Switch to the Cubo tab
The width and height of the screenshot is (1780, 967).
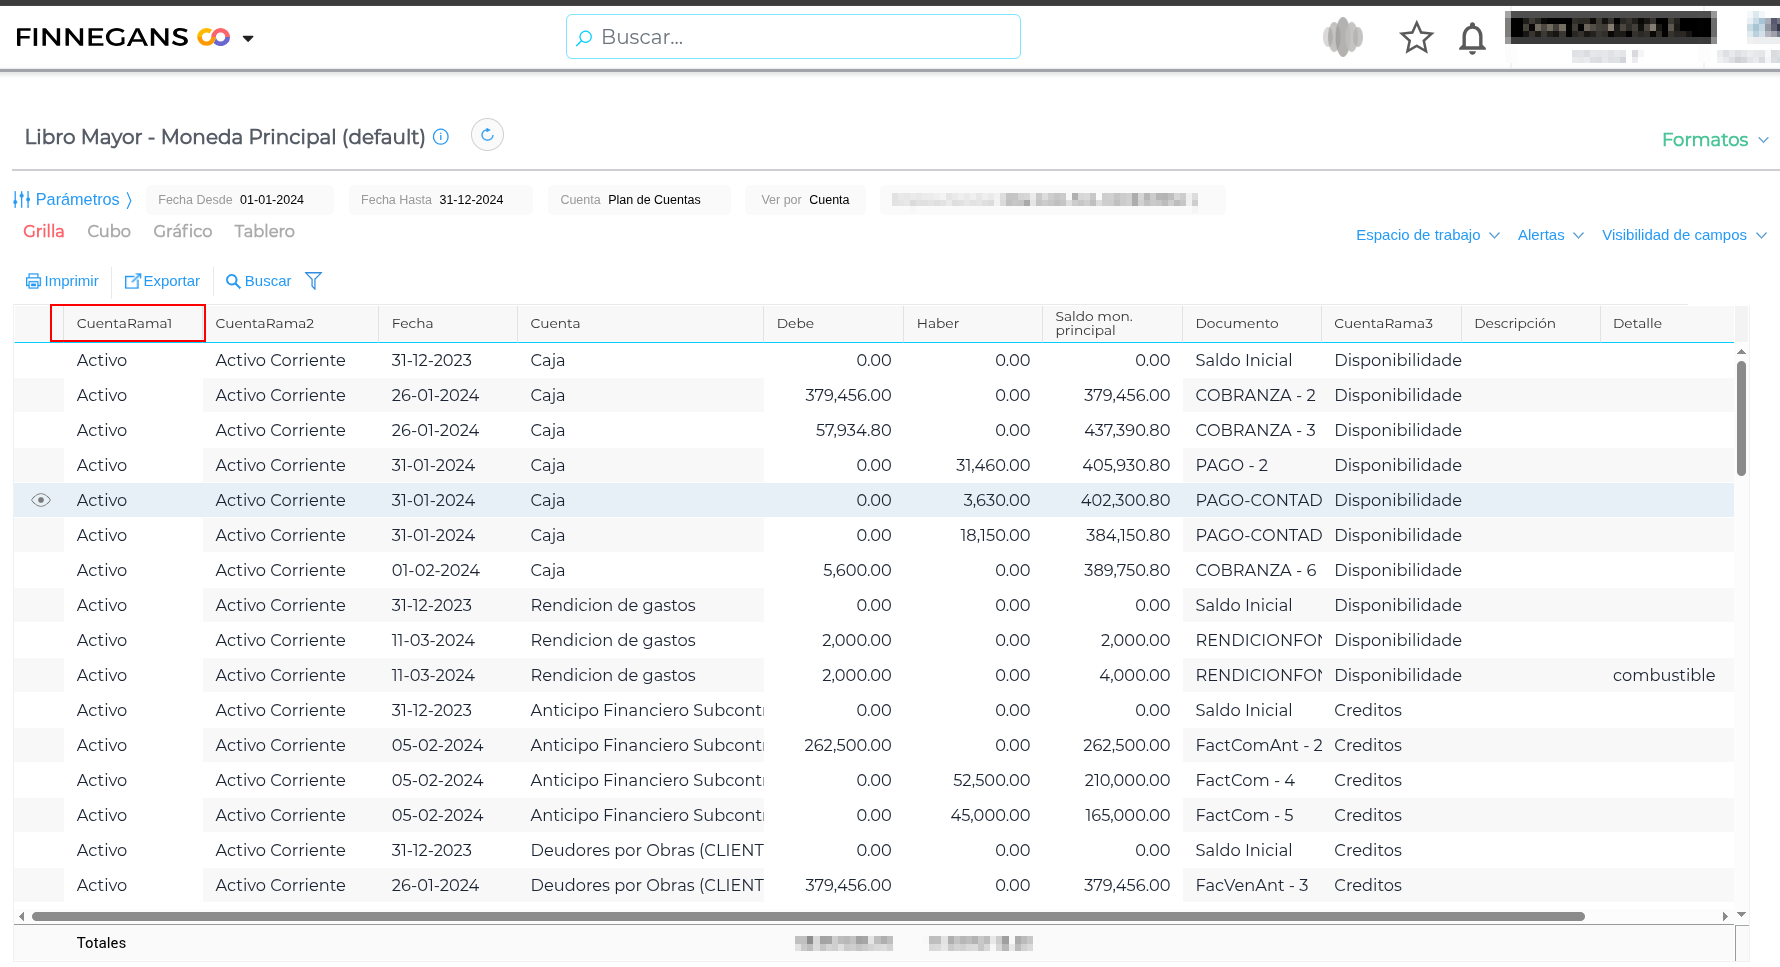click(109, 231)
